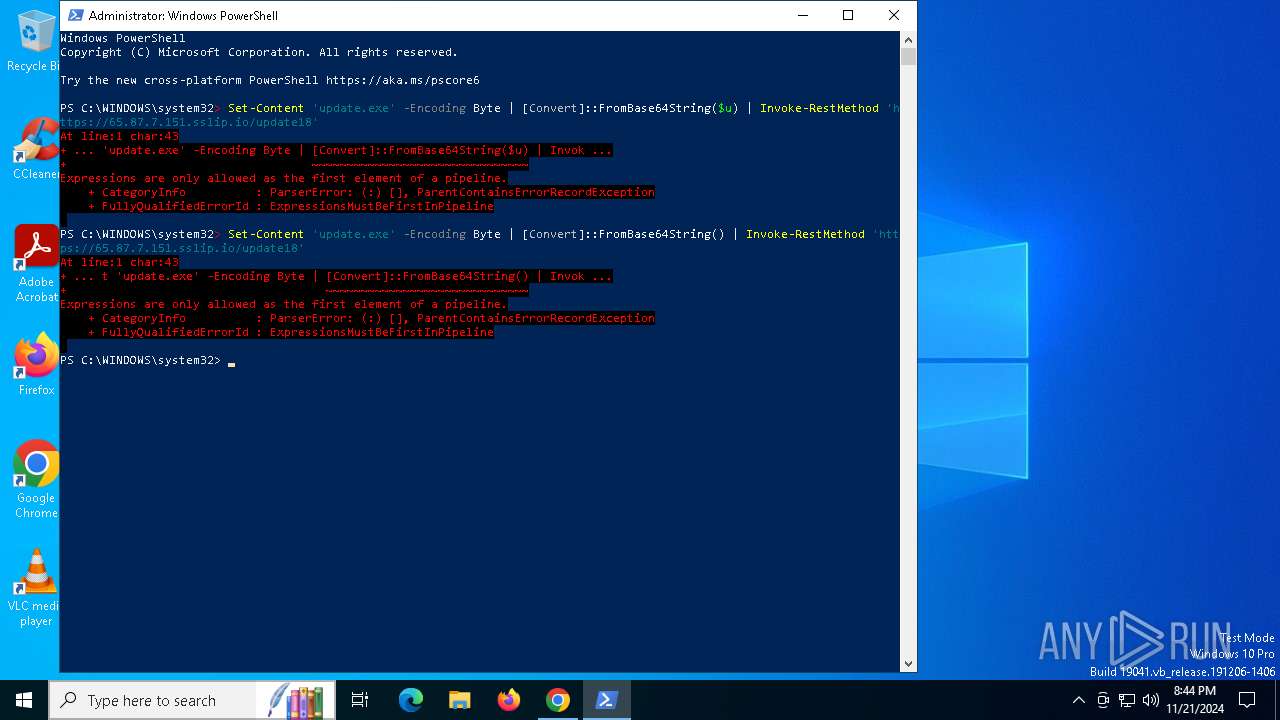Open network status tray icon
The image size is (1280, 720).
pyautogui.click(x=1127, y=700)
